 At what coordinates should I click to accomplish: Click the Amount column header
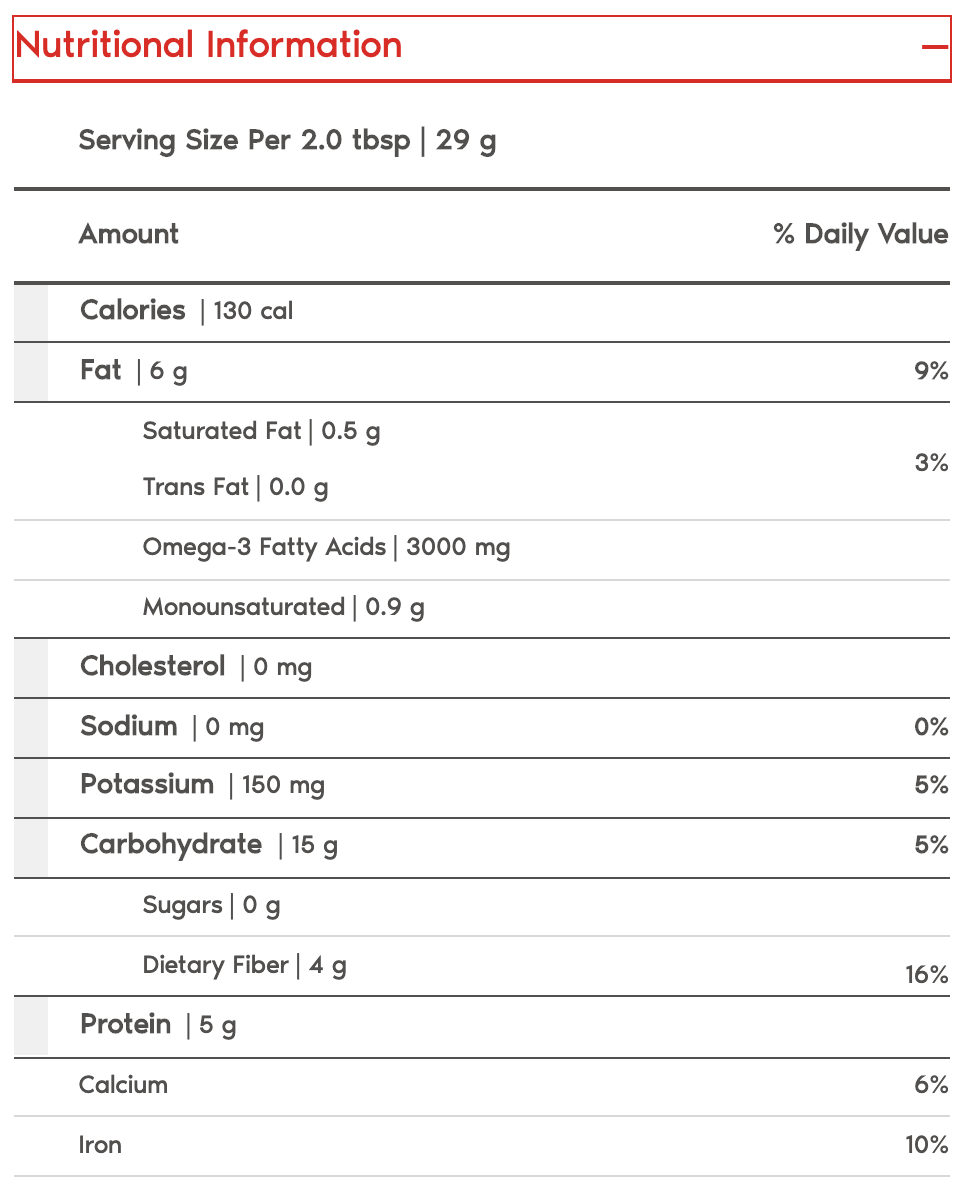(x=129, y=234)
